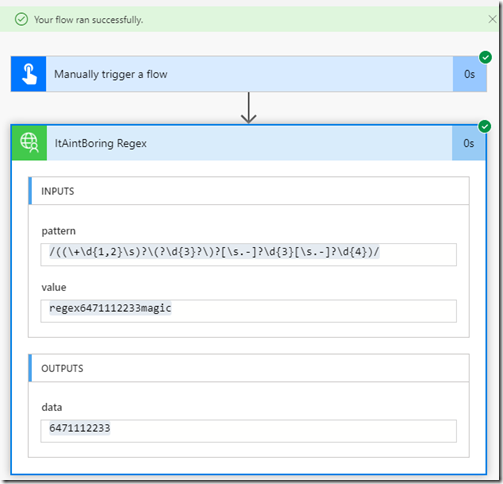Dismiss the flow success notification

492,19
